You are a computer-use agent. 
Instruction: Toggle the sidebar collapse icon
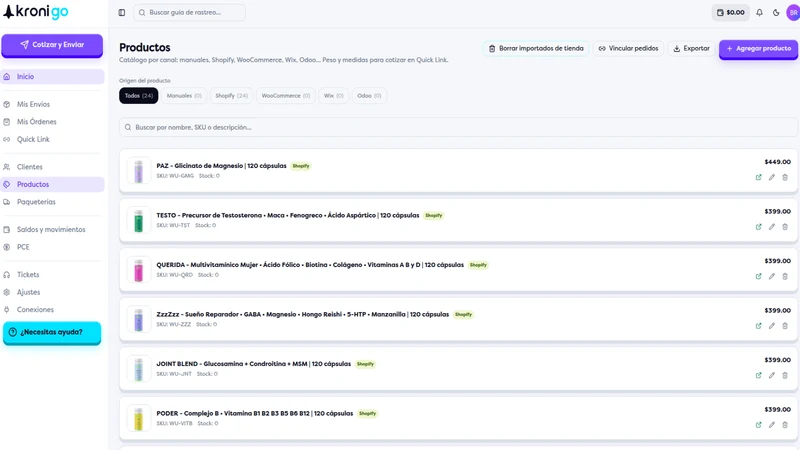tap(121, 12)
